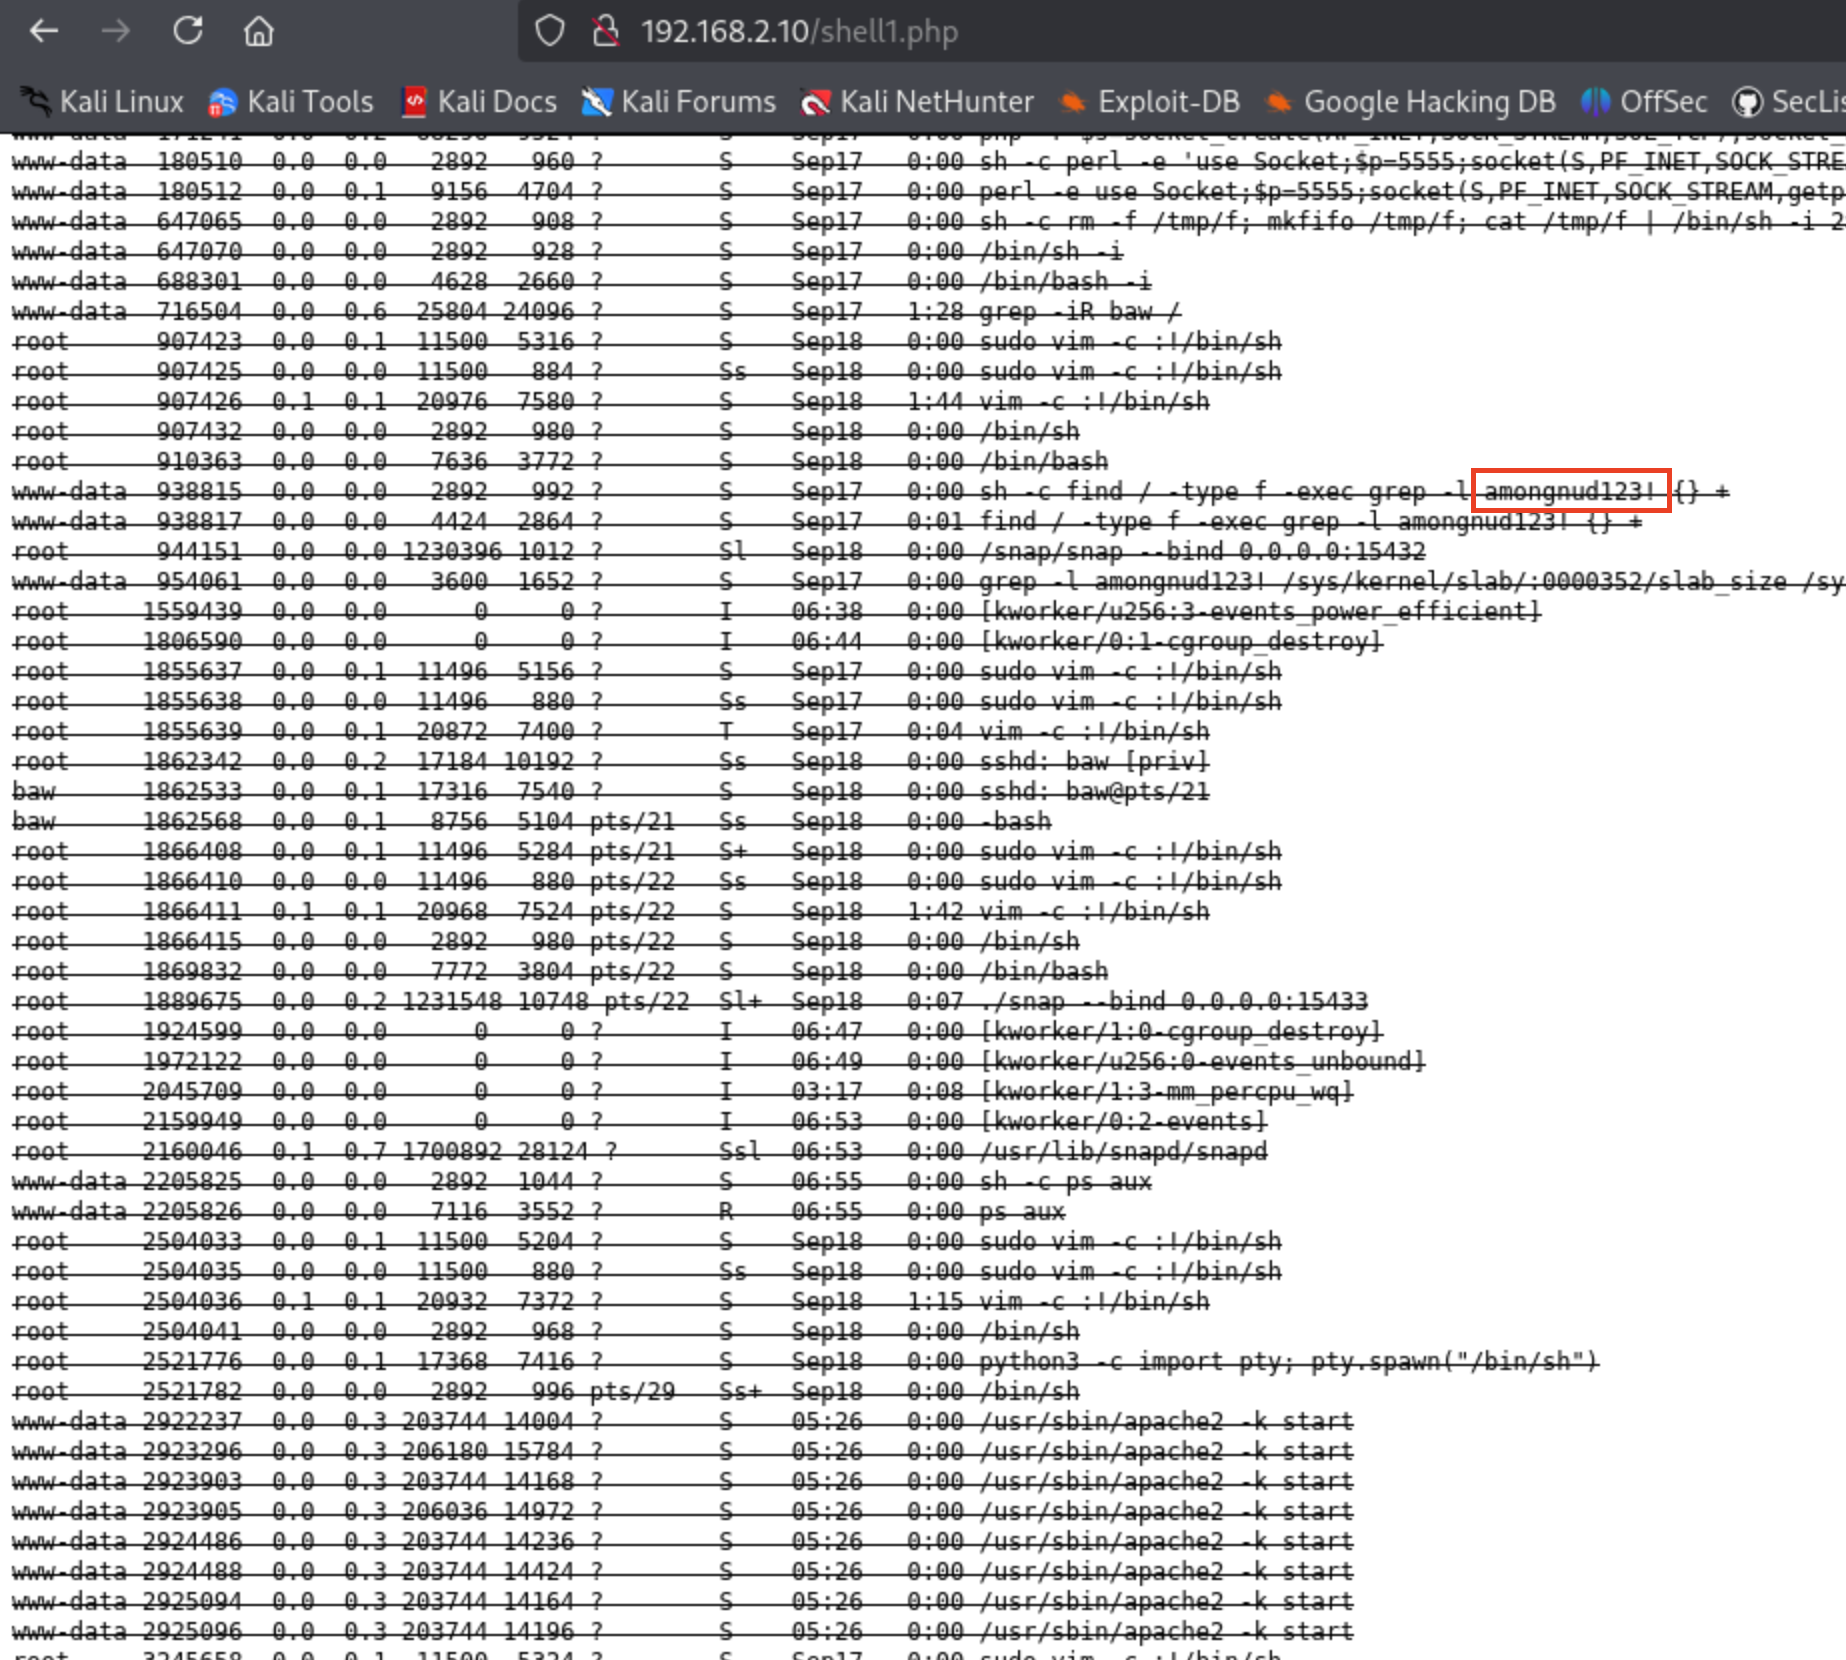Viewport: 1846px width, 1660px height.
Task: Click the highlighted amongnud123! text
Action: click(1570, 491)
